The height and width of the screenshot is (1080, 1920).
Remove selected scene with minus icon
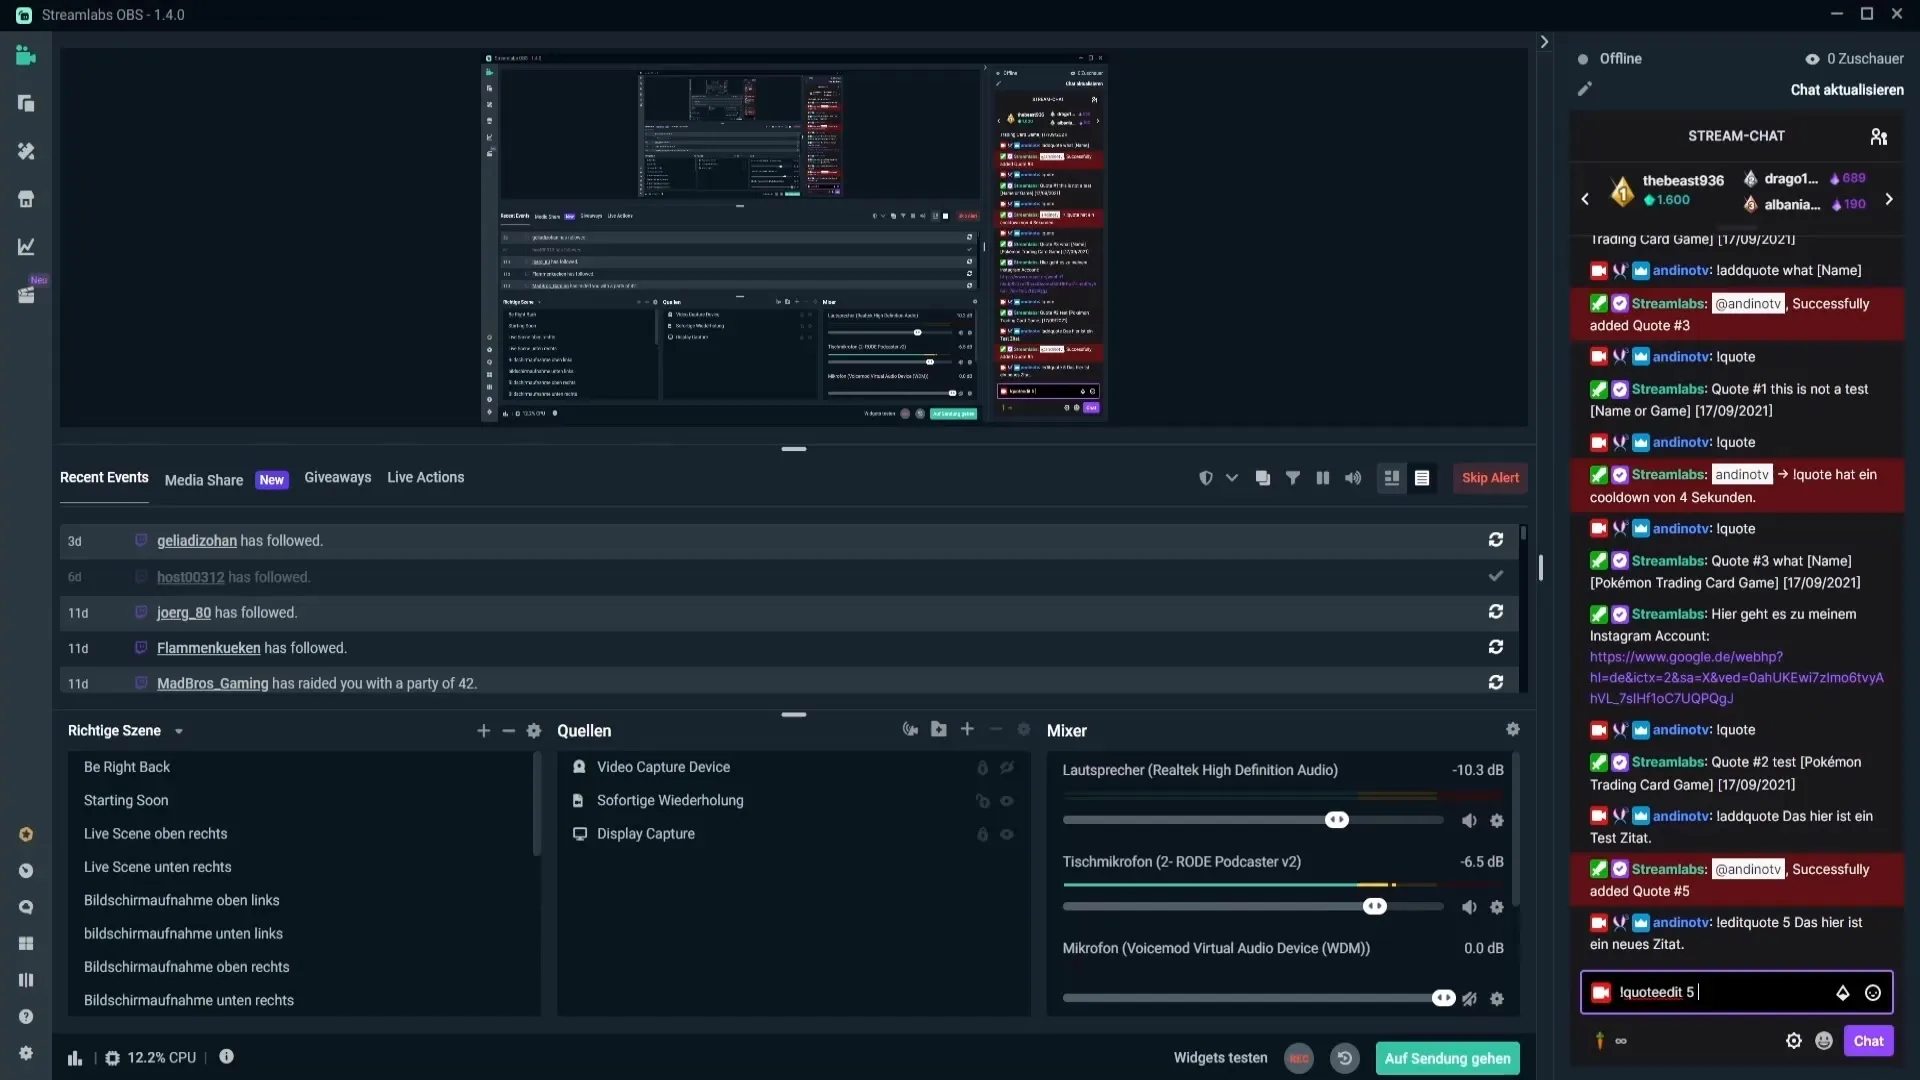(509, 731)
